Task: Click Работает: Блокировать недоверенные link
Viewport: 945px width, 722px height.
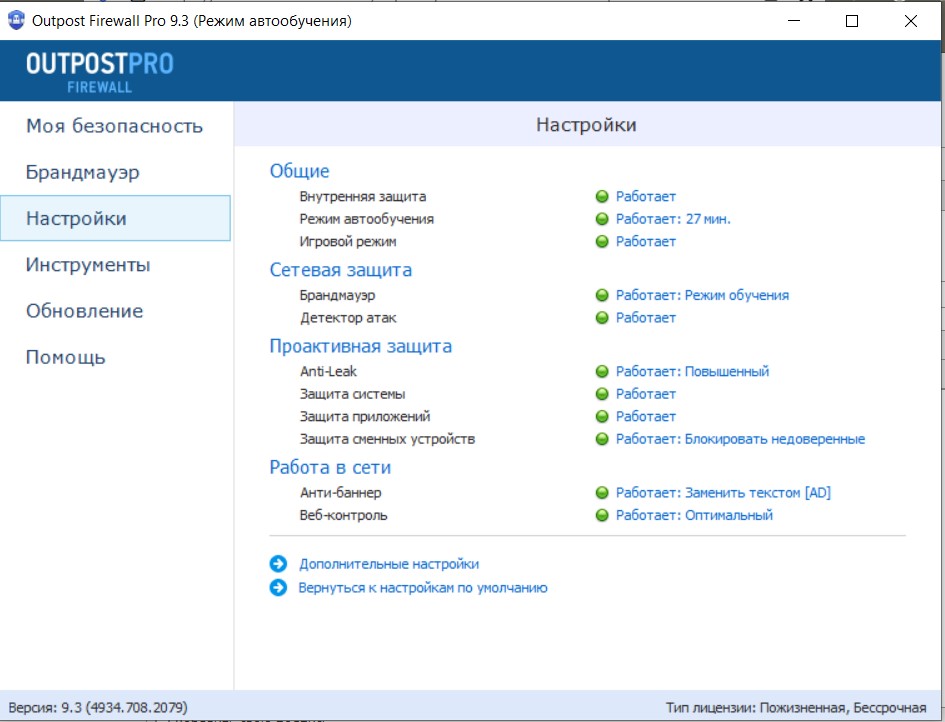Action: coord(740,439)
